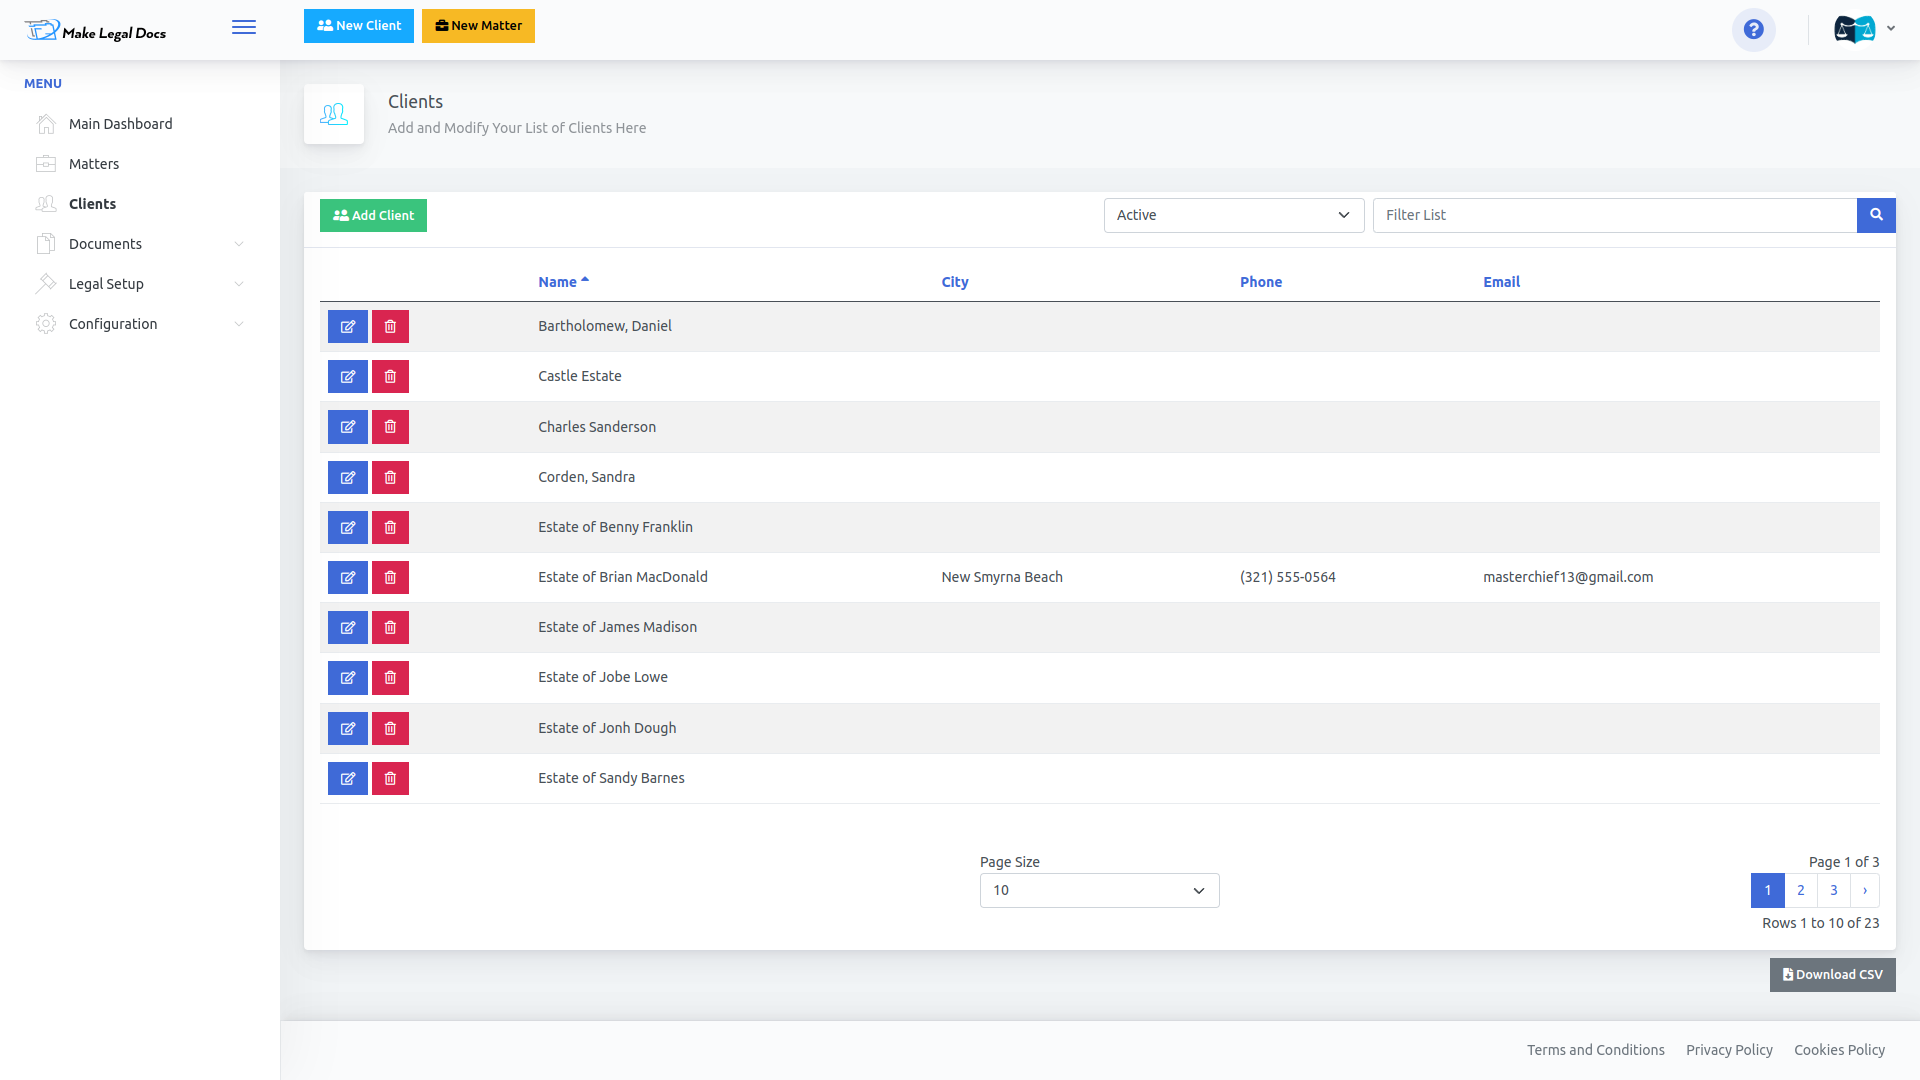Image resolution: width=1920 pixels, height=1080 pixels.
Task: Click edit icon for Estate of Brian MacDonald
Action: tap(347, 578)
